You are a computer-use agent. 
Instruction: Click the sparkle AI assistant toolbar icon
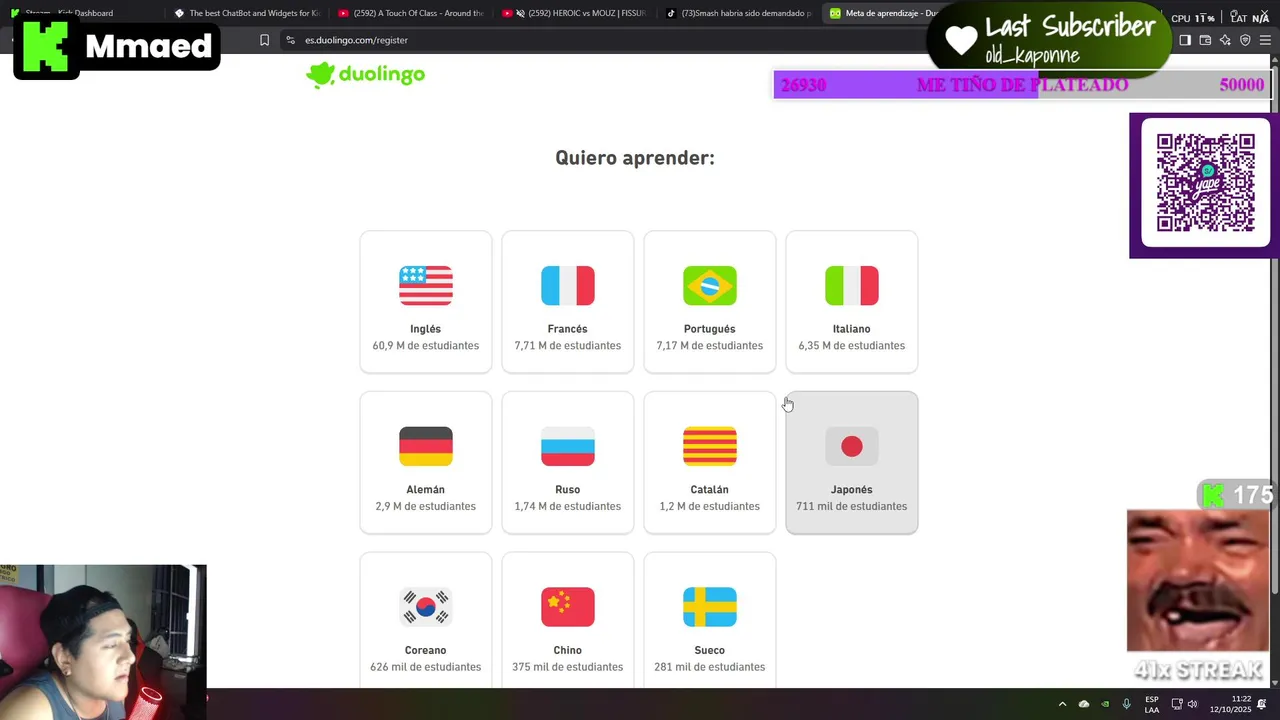click(x=1225, y=40)
